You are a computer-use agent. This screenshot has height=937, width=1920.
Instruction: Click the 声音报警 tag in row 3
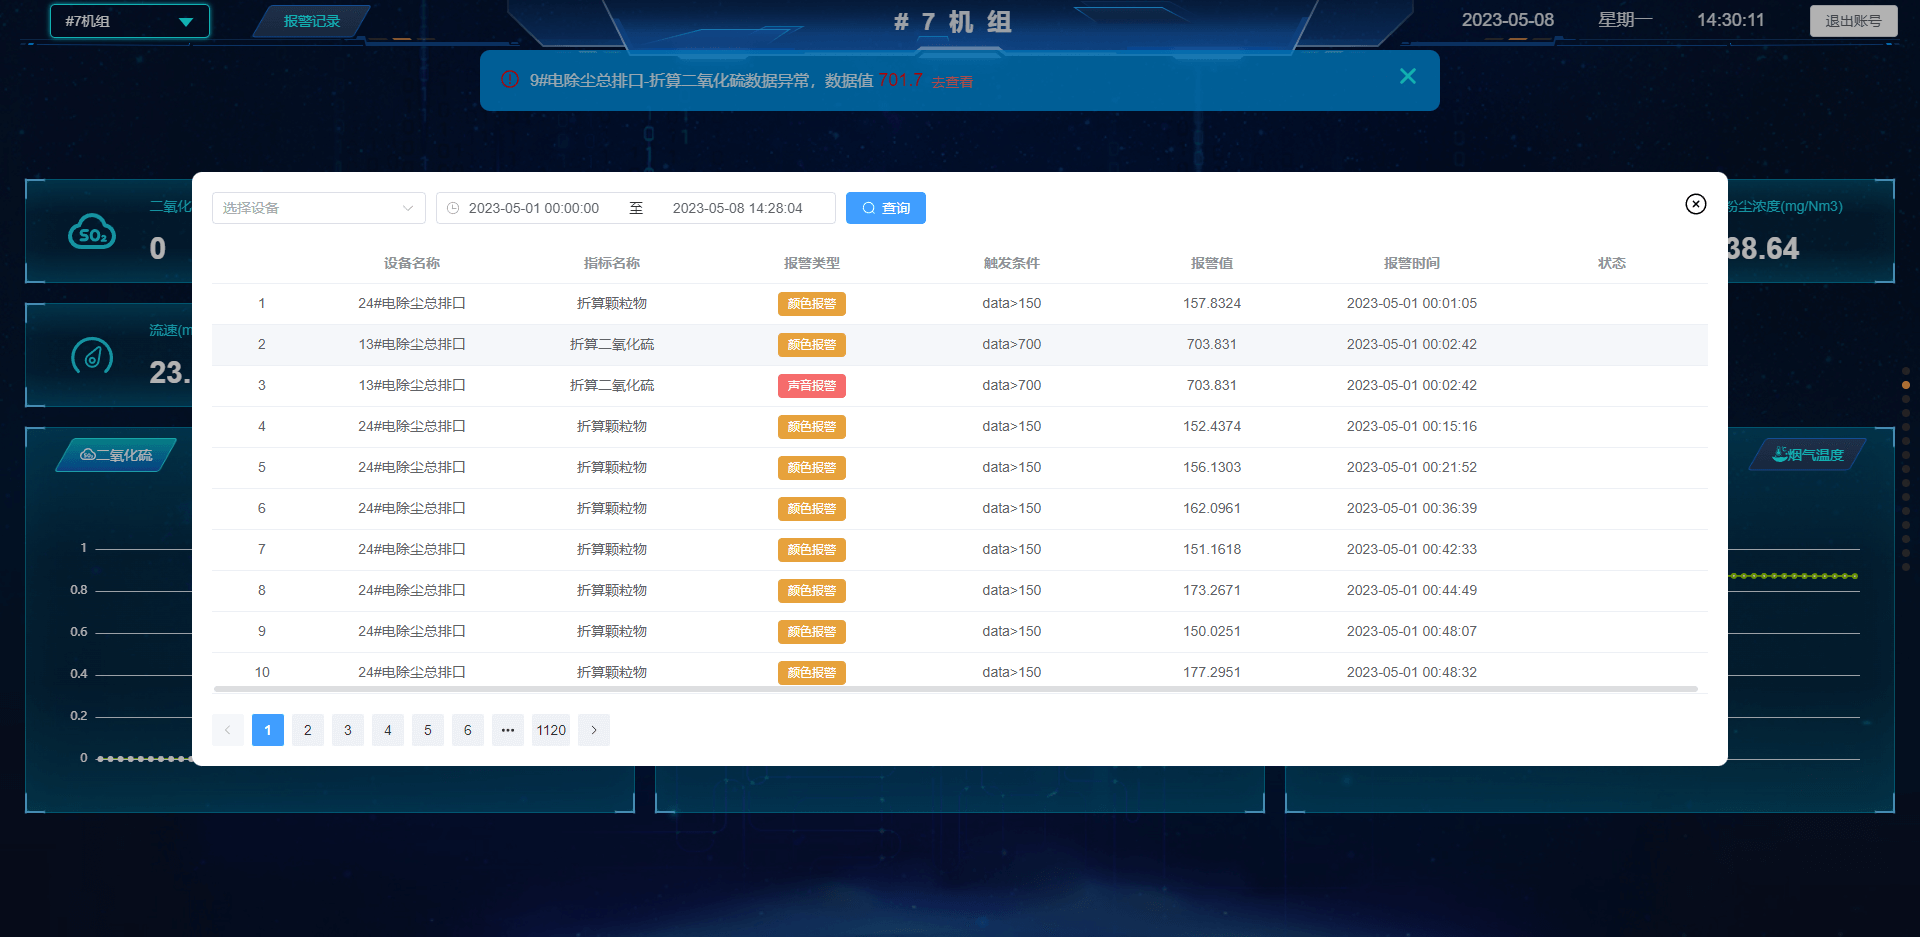[812, 386]
